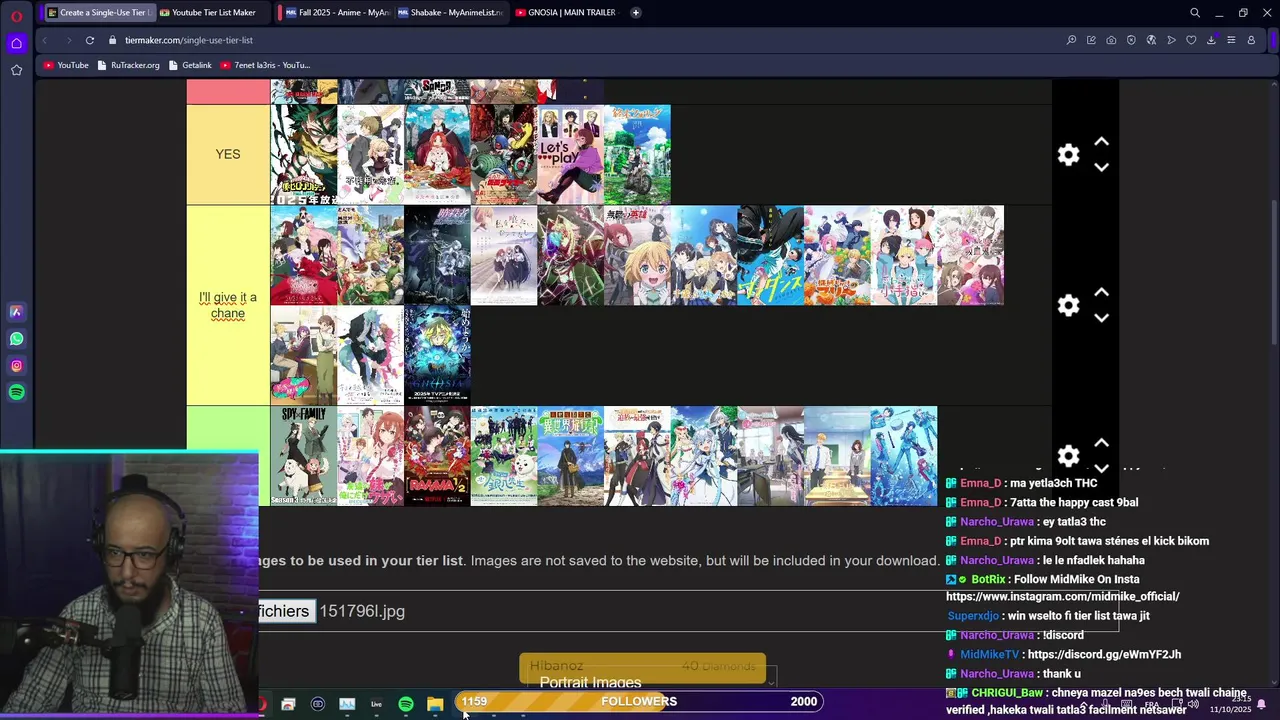Open the downloads icon in the toolbar
This screenshot has width=1280, height=720.
[1211, 40]
